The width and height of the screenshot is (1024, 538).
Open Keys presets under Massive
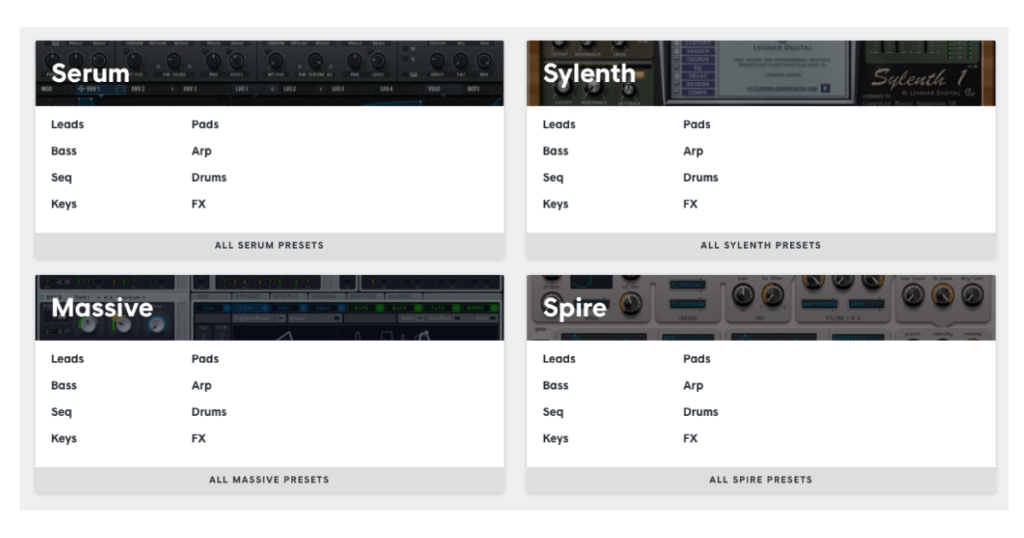click(64, 439)
